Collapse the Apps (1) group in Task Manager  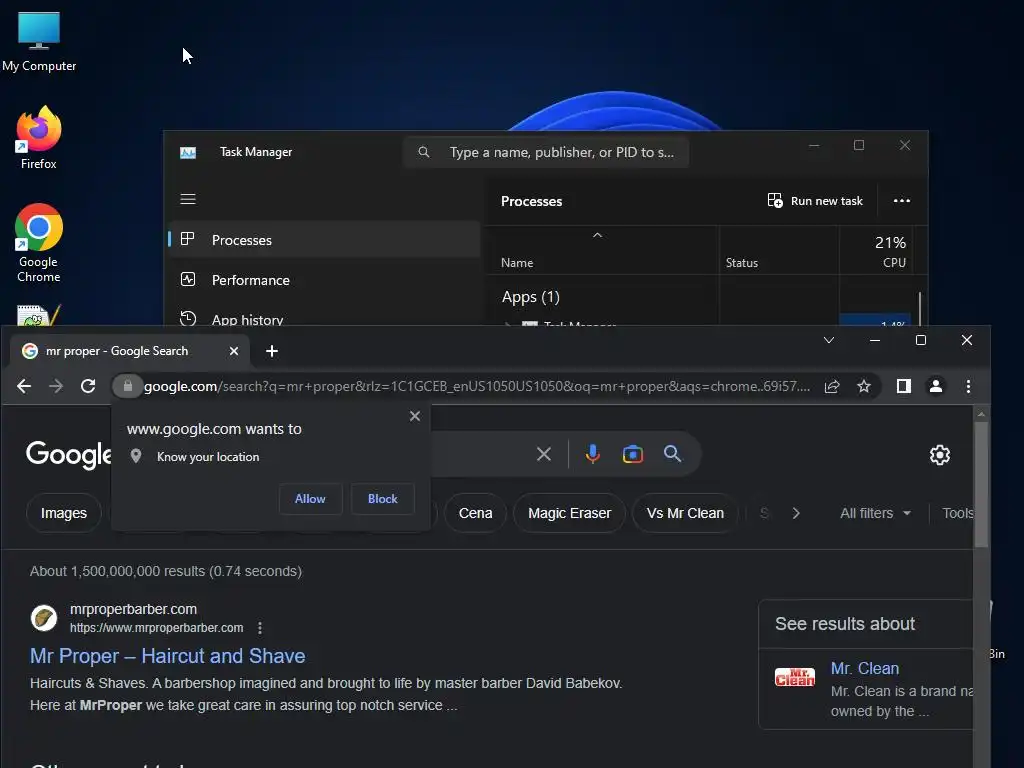[530, 297]
